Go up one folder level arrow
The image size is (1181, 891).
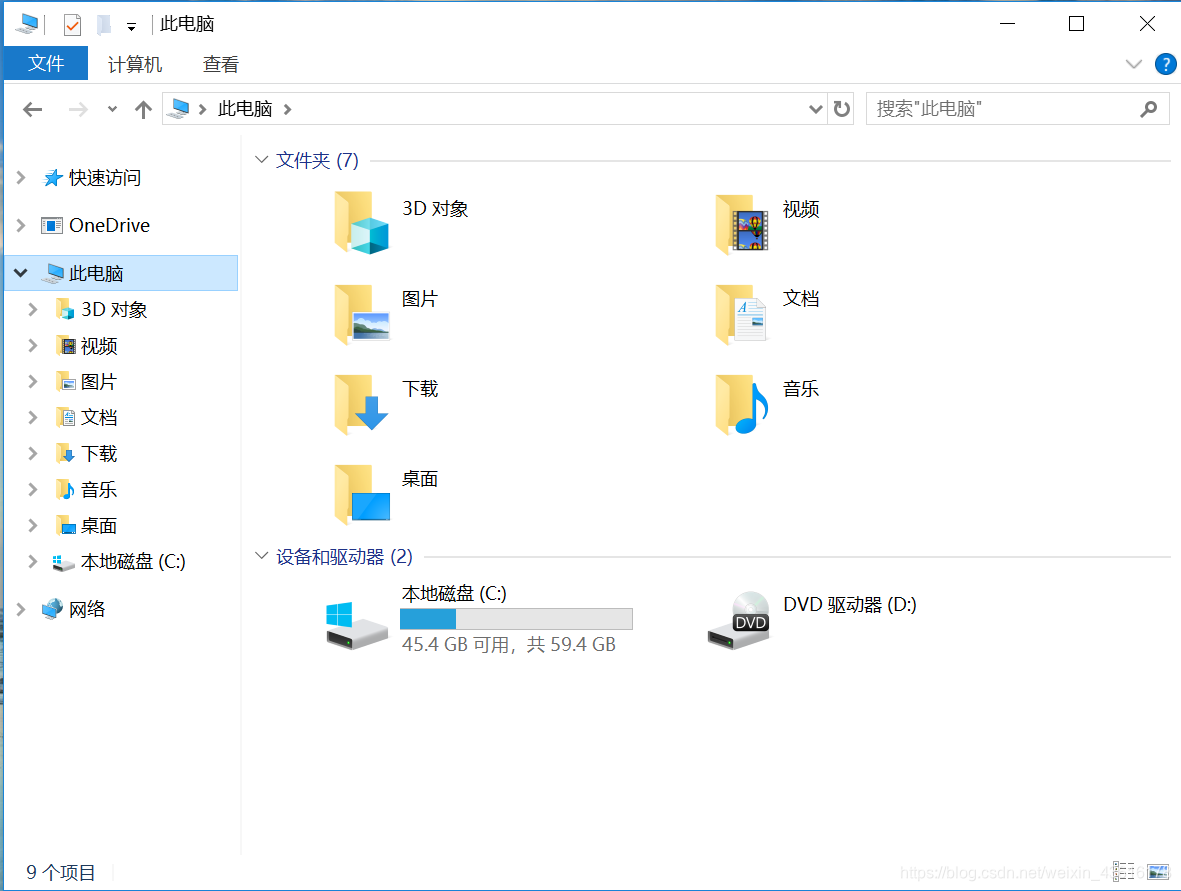click(x=143, y=110)
